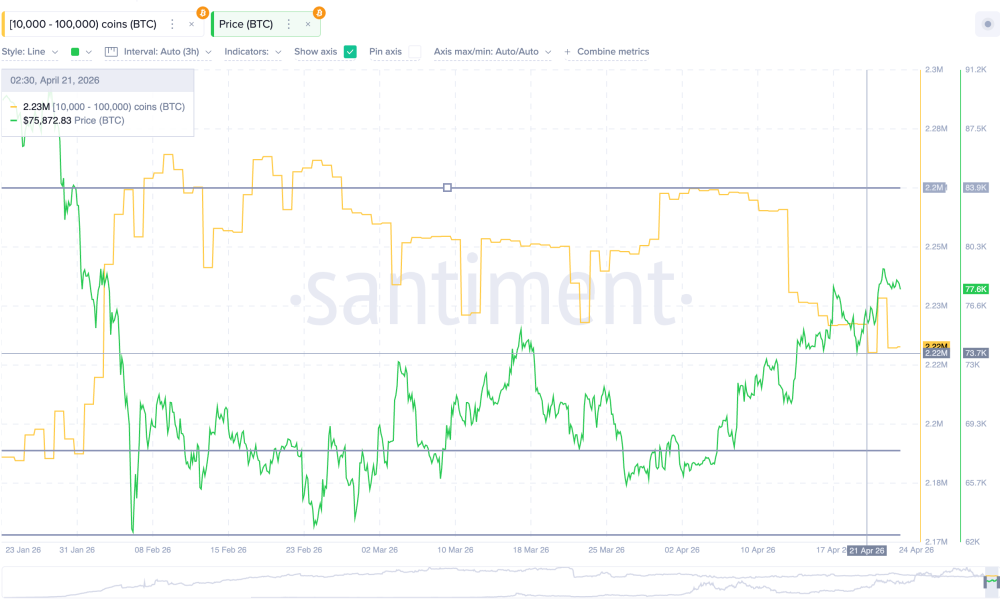Click the interval calendar icon
This screenshot has height=600, width=1000.
coord(111,52)
